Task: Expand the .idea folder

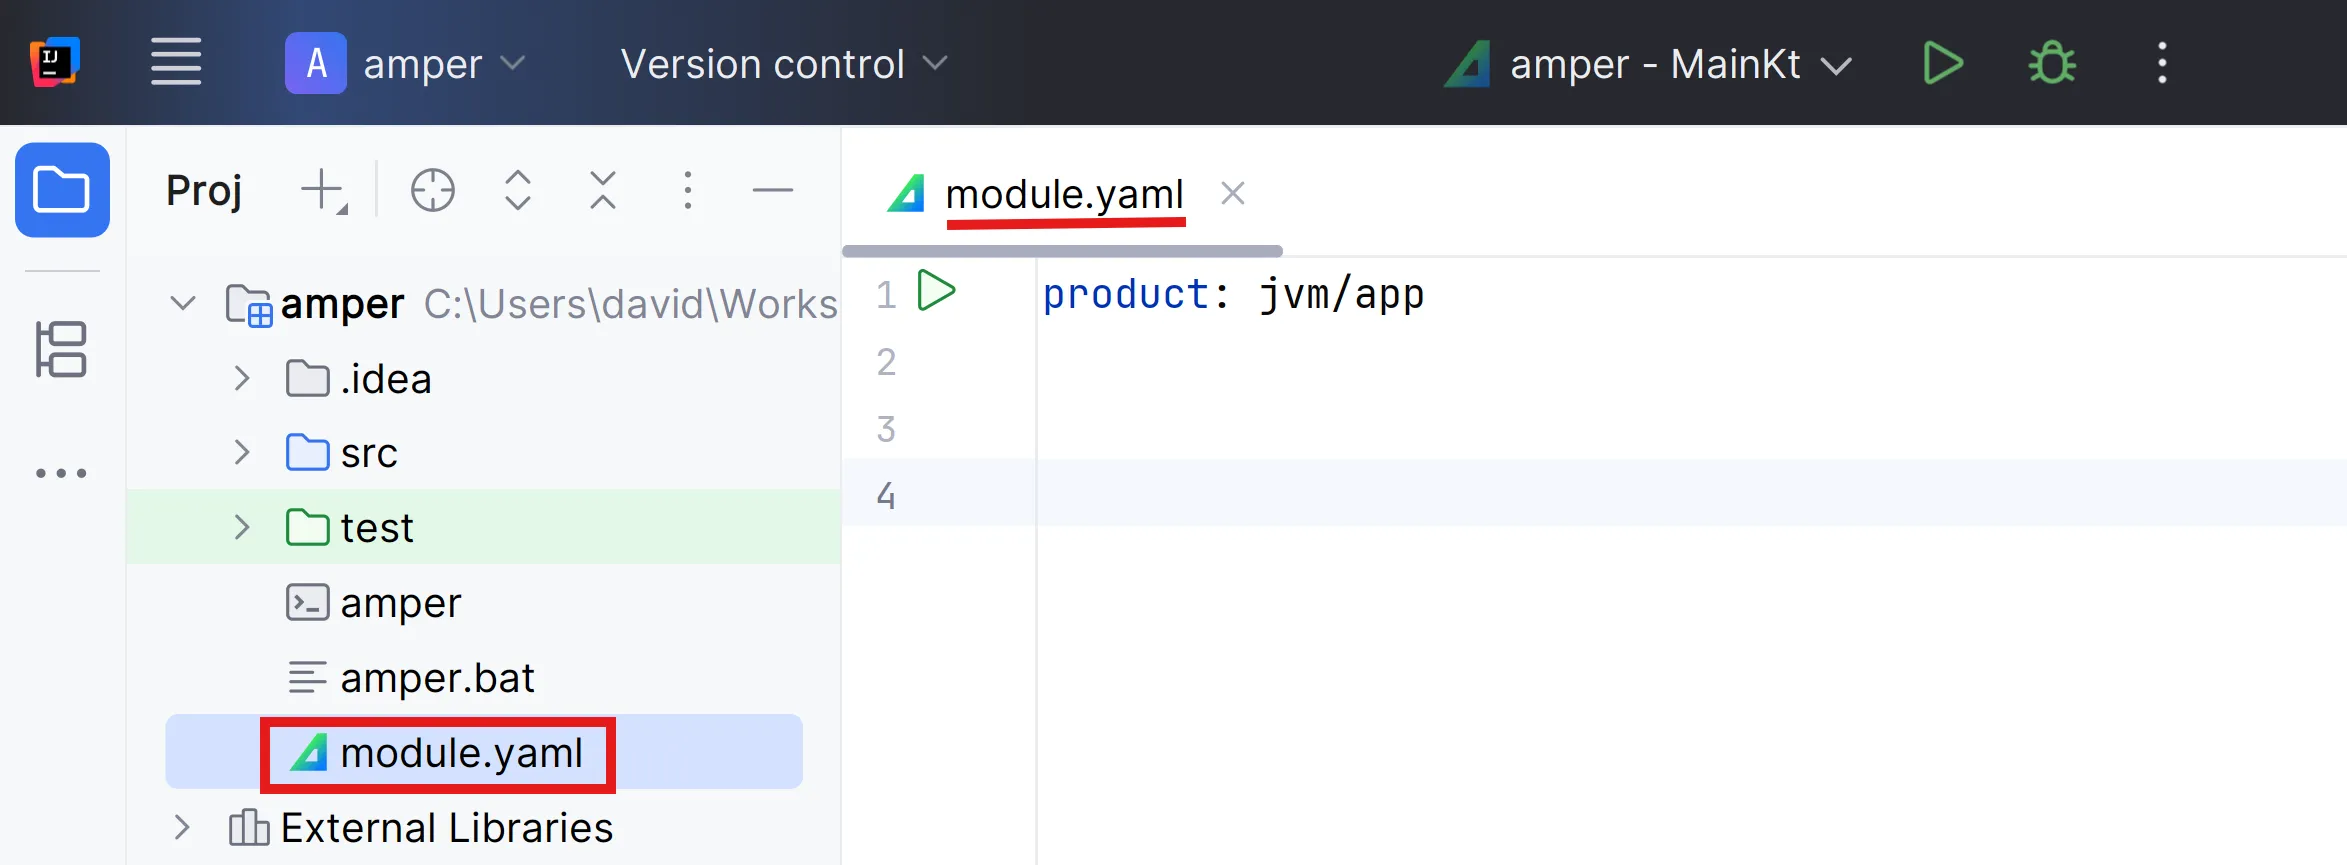Action: pyautogui.click(x=241, y=379)
